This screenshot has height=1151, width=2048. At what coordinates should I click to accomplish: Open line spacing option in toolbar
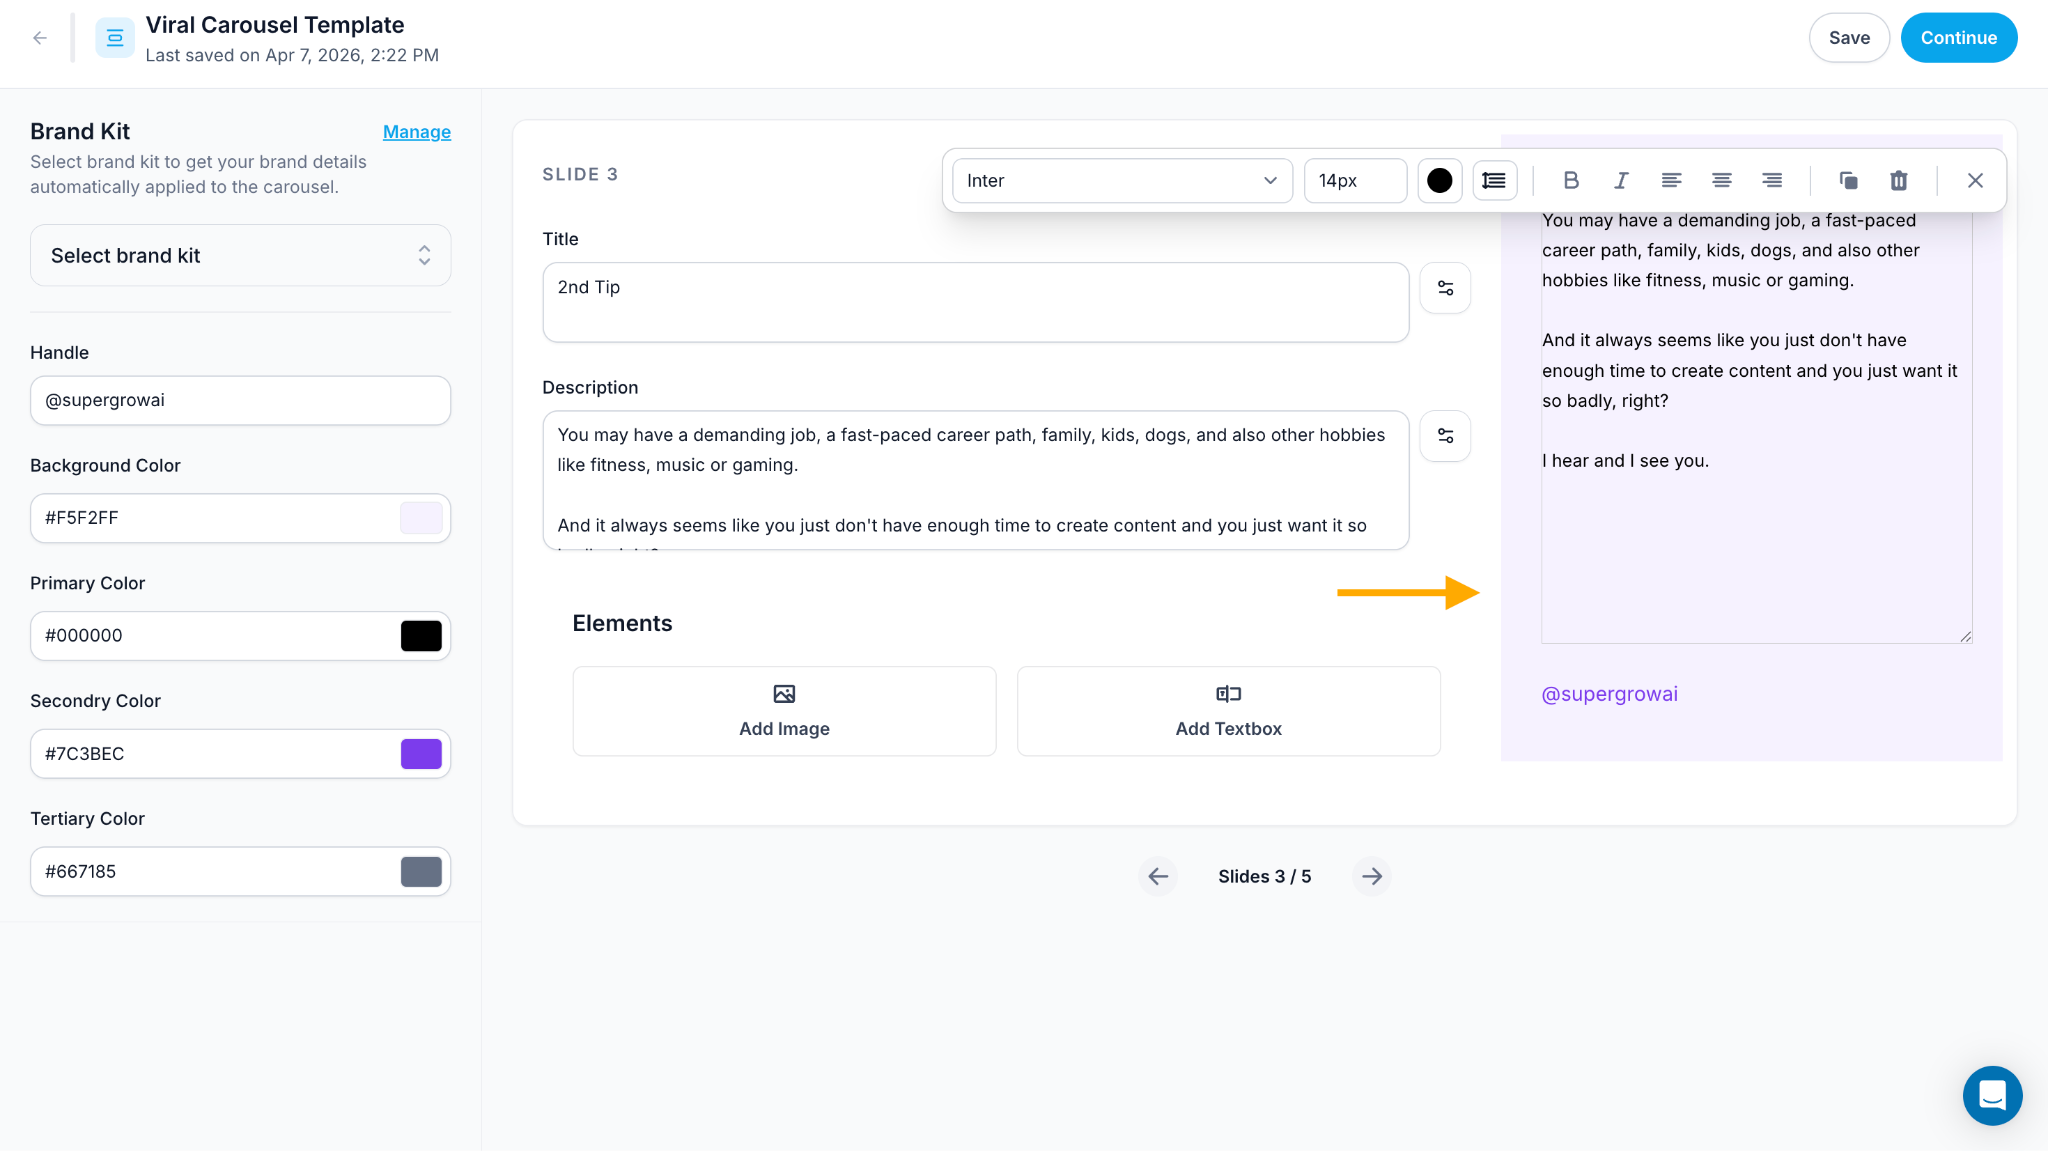1494,180
